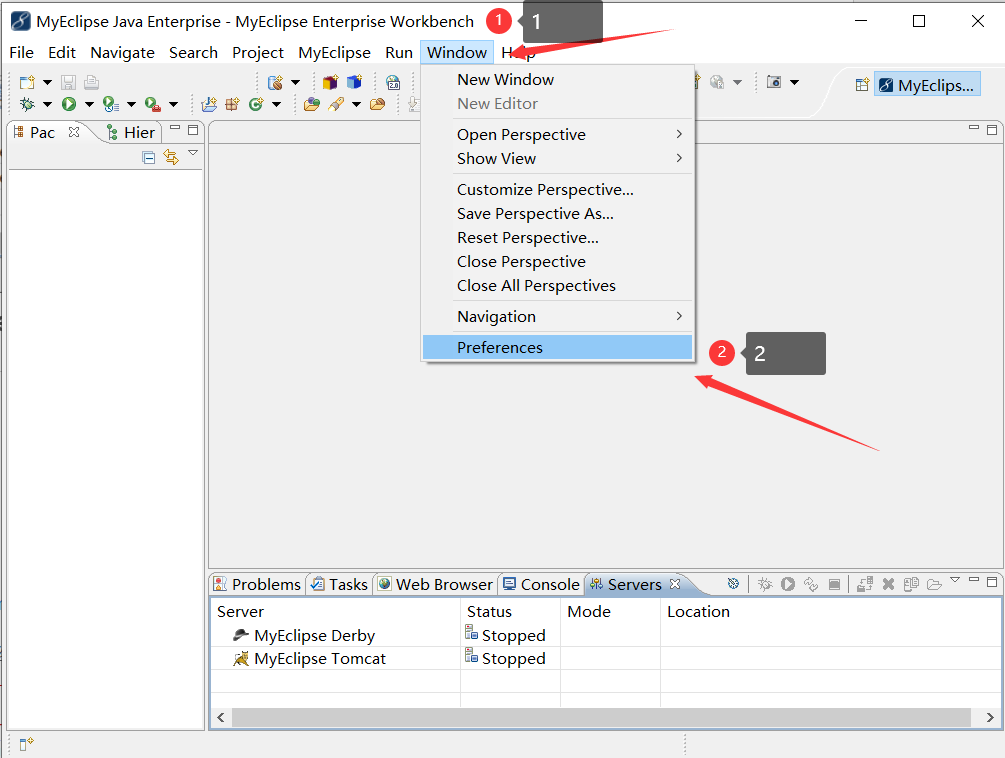Image resolution: width=1005 pixels, height=758 pixels.
Task: Click the green Run button icon
Action: 69,104
